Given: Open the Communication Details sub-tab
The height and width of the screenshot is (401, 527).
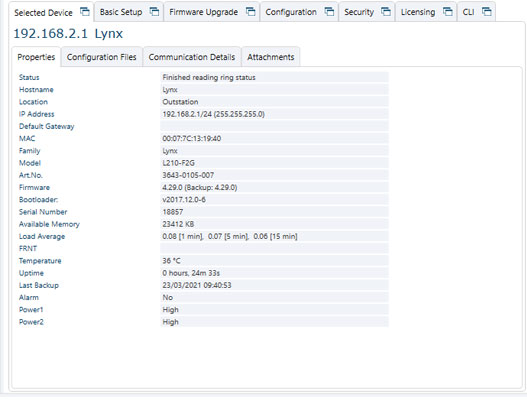Looking at the screenshot, I should pos(192,57).
